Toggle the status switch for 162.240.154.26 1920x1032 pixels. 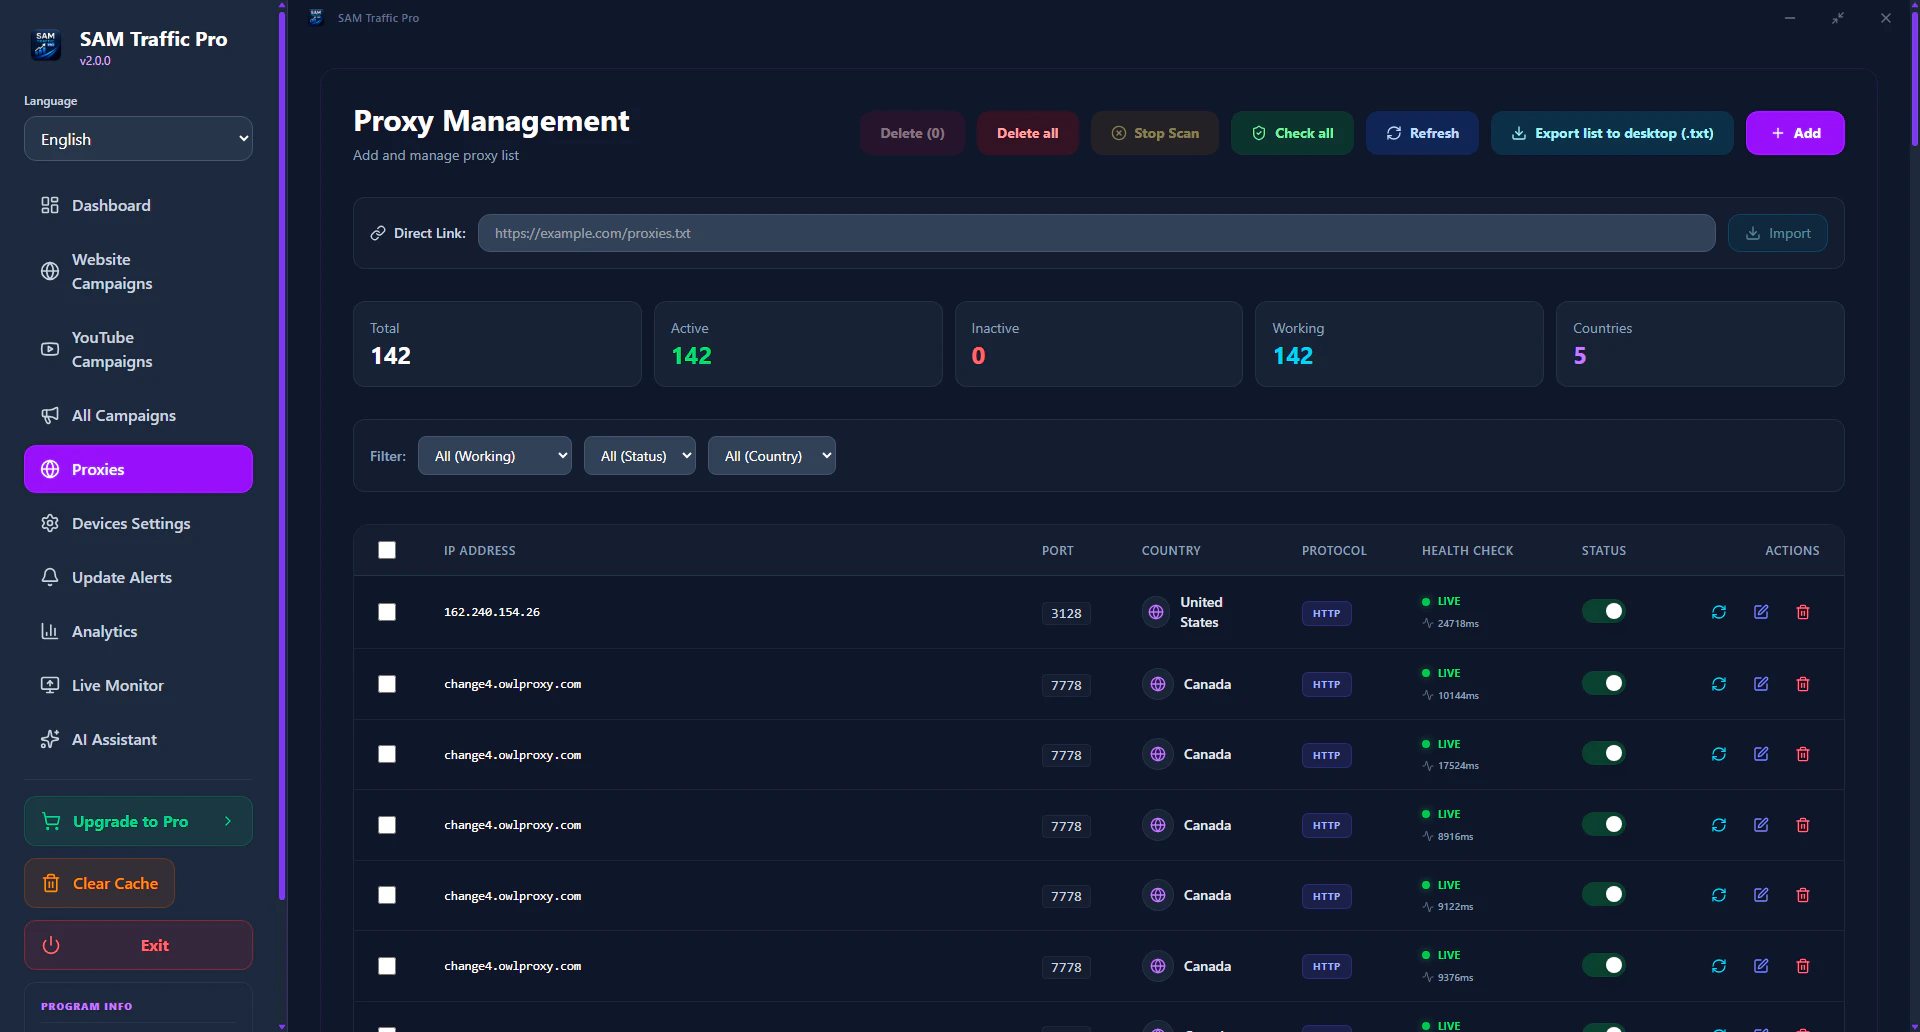[1603, 611]
